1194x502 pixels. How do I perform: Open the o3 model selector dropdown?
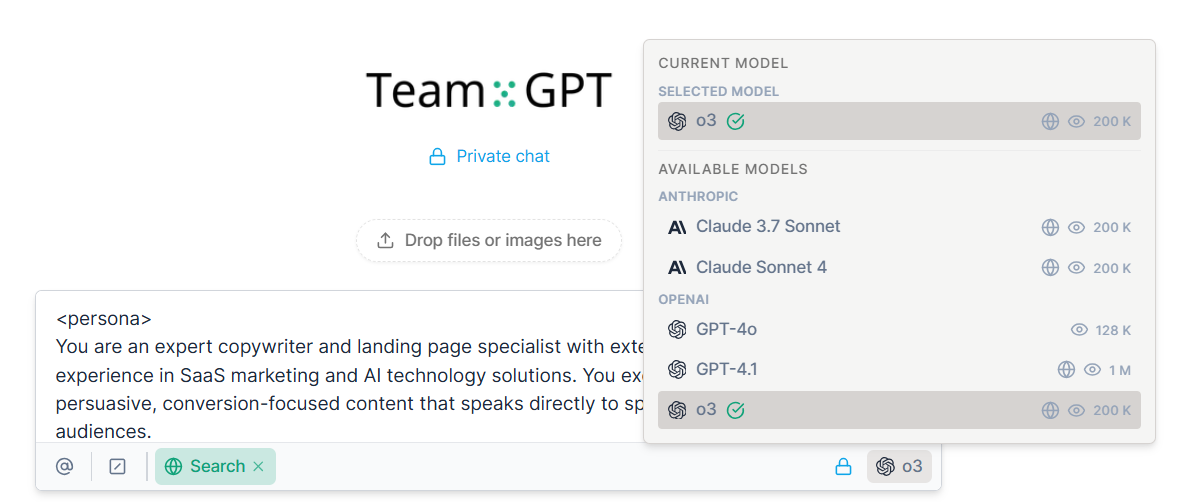click(x=899, y=466)
